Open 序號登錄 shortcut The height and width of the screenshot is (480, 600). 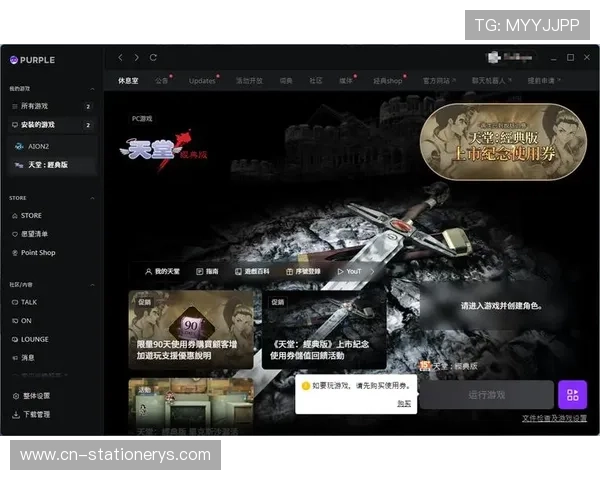[x=303, y=271]
